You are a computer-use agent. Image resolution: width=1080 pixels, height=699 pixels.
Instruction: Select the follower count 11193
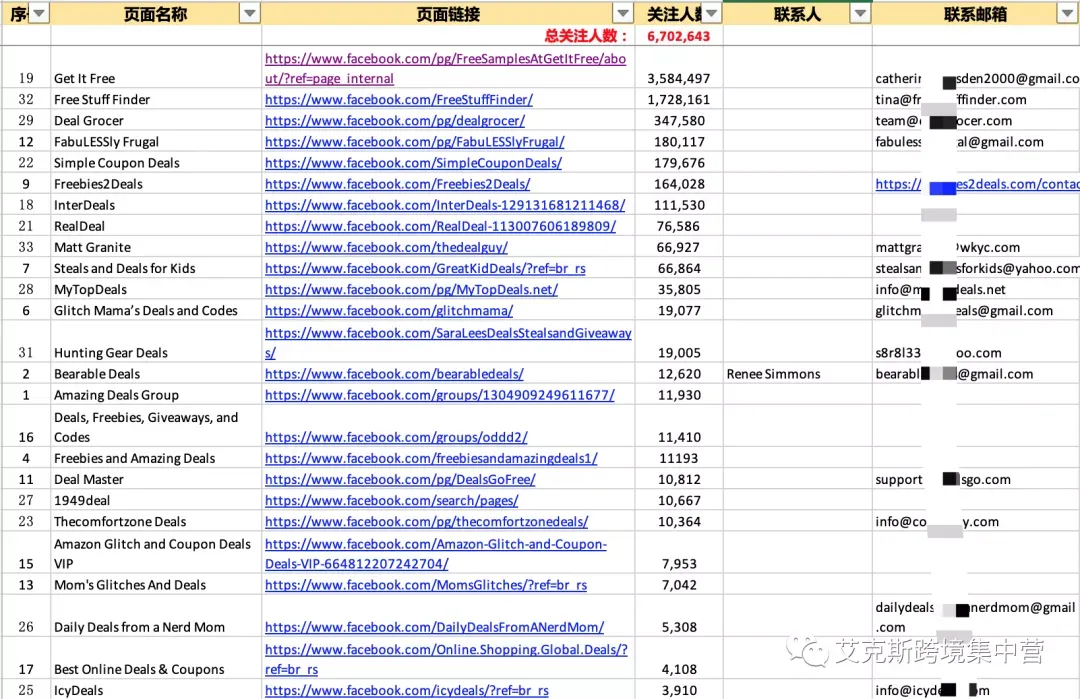[678, 459]
